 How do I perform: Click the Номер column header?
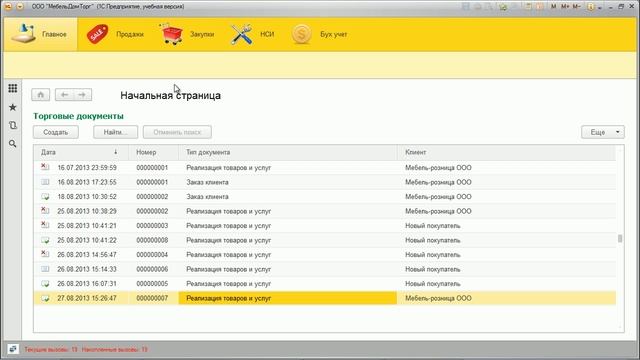click(x=153, y=152)
